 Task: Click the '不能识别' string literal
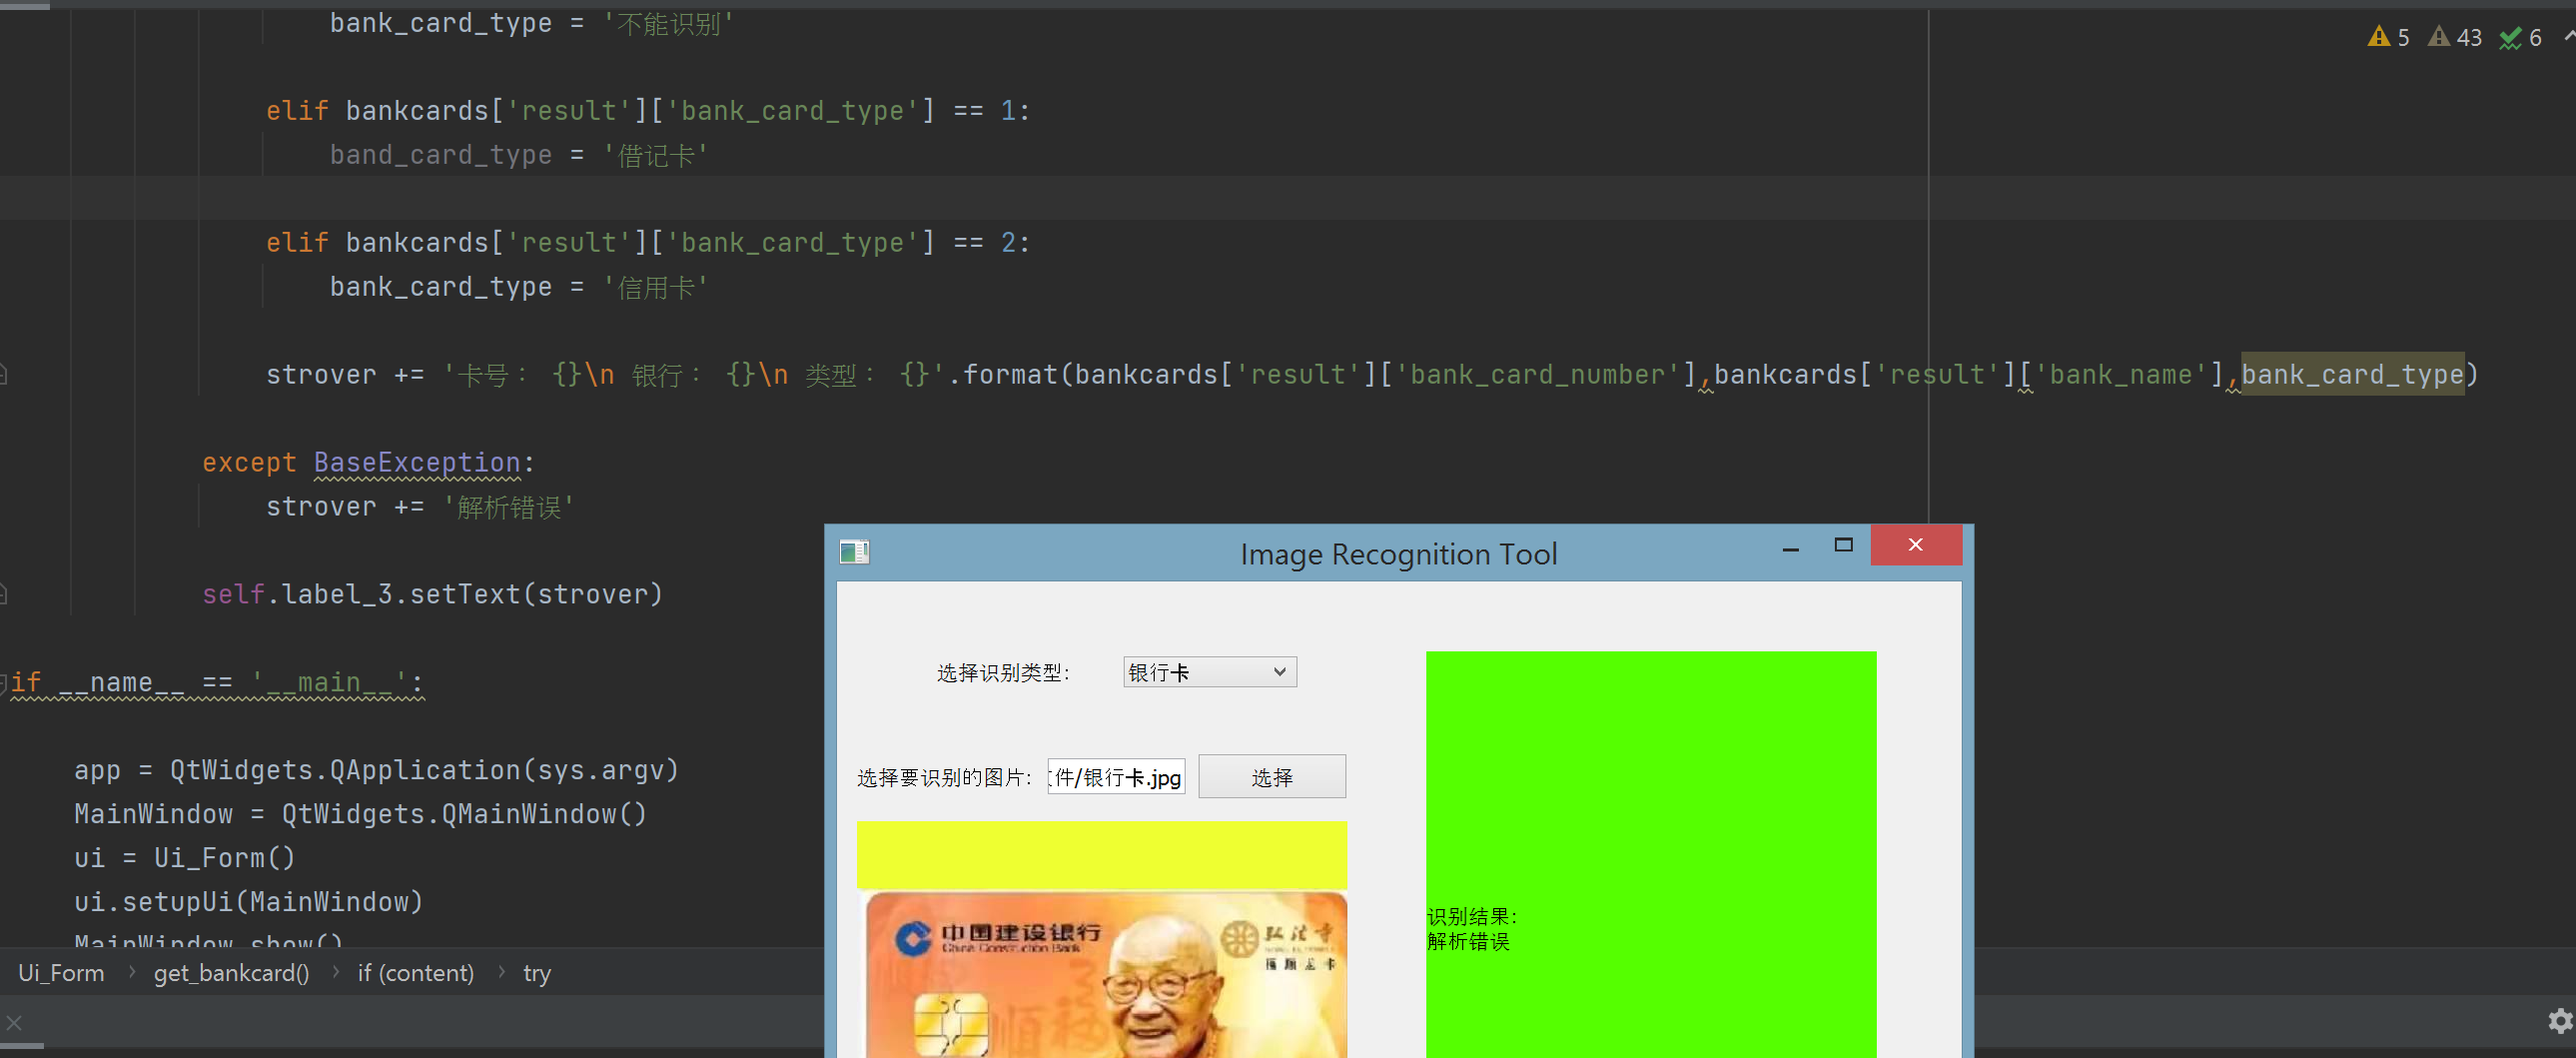tap(668, 23)
